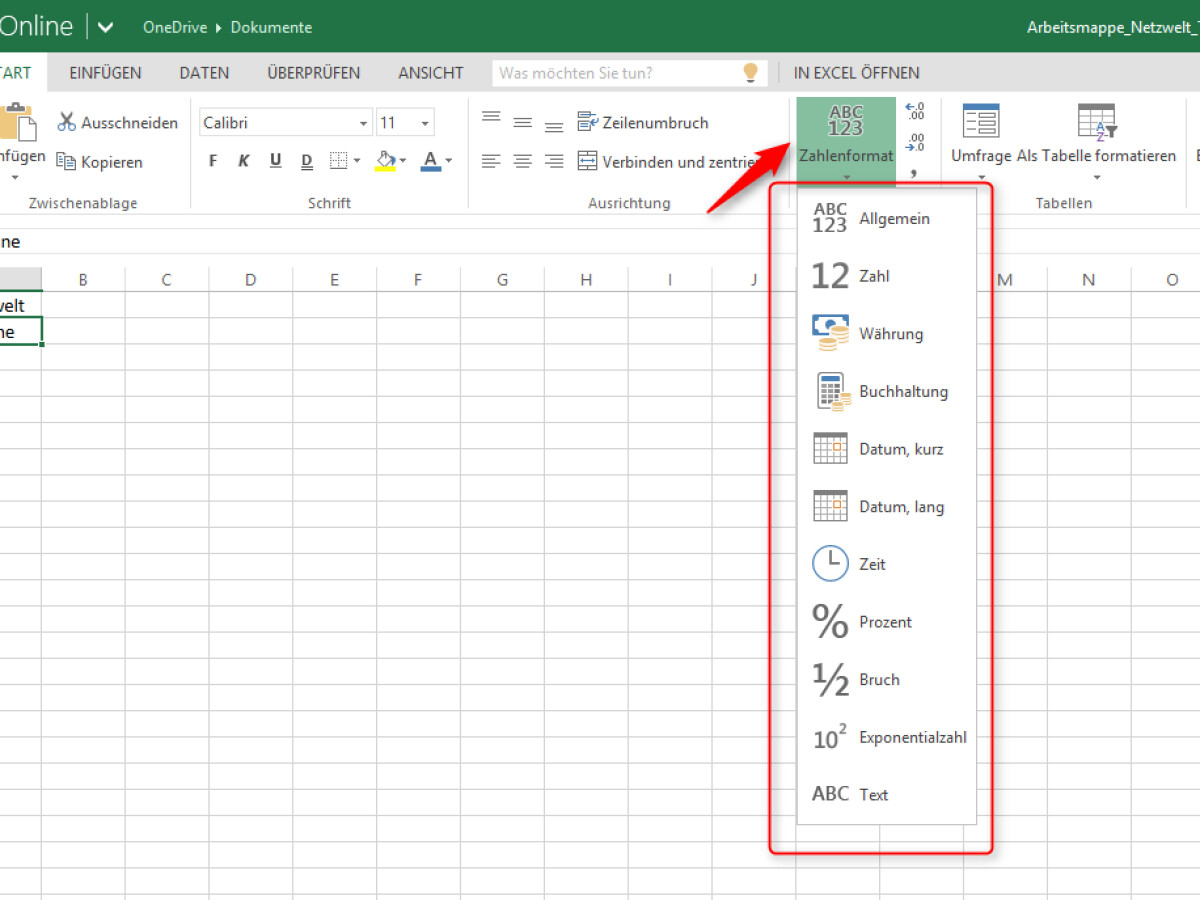The width and height of the screenshot is (1200, 900).
Task: Click IN EXCEL ÖFFNEN button
Action: (x=856, y=72)
